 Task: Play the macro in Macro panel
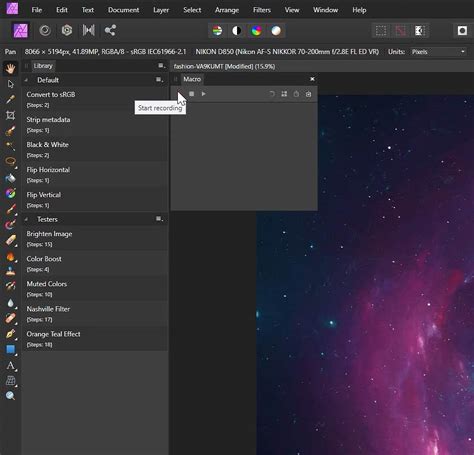[x=203, y=94]
